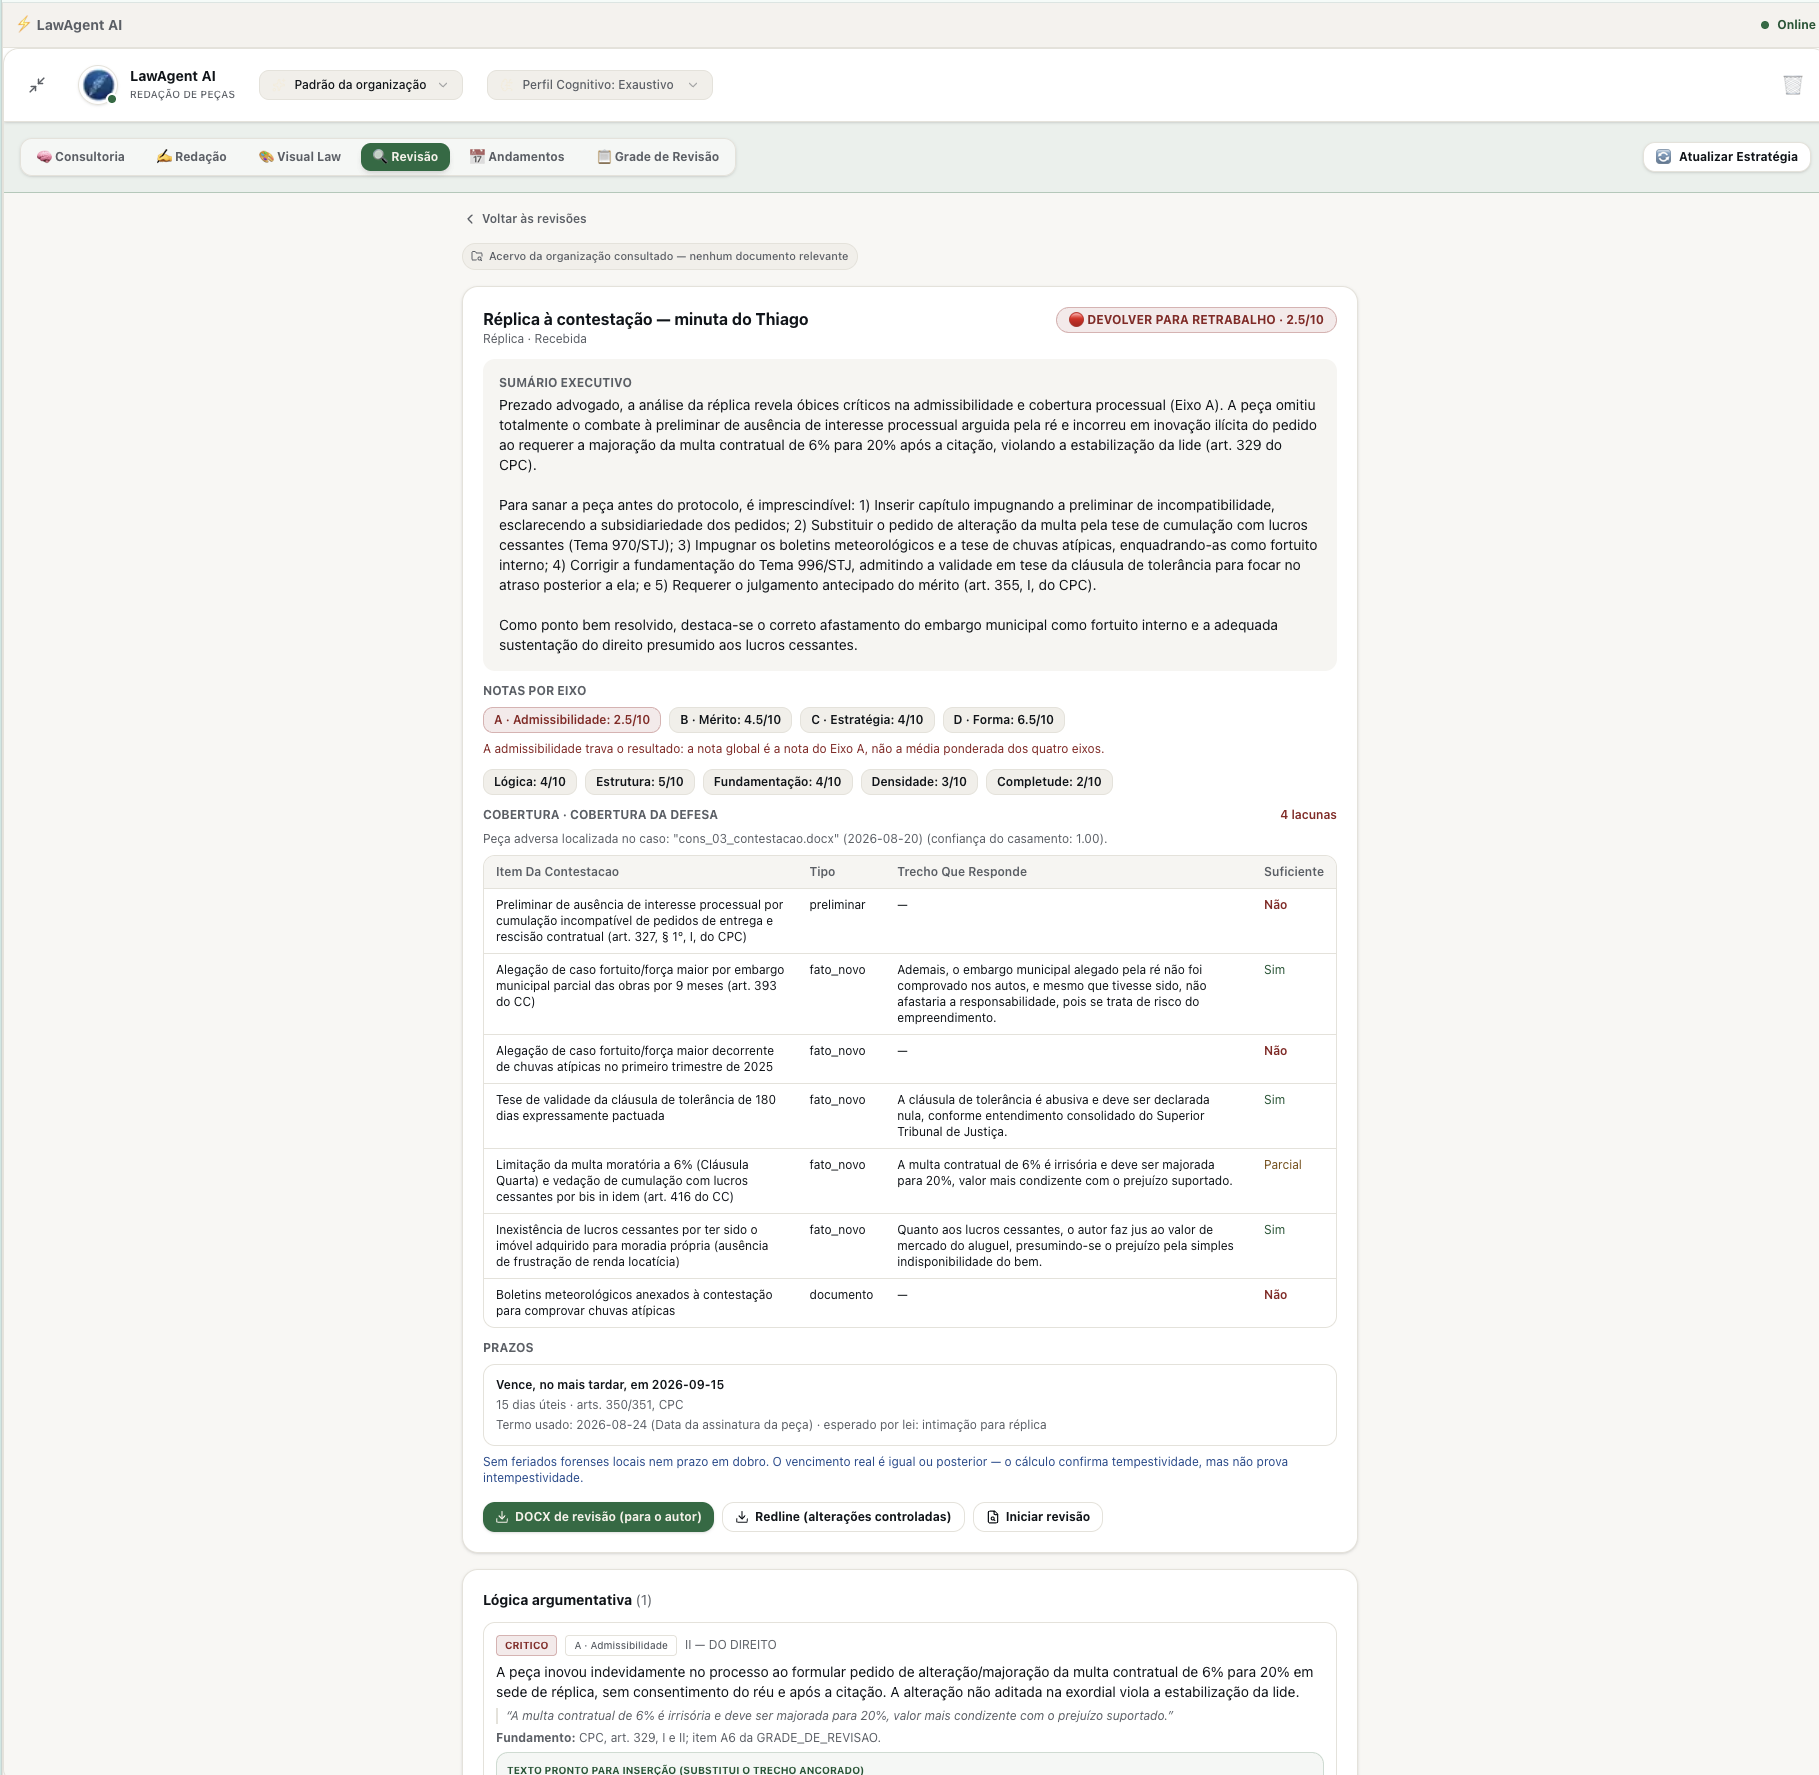Screen dimensions: 1819x1775
Task: Click the folder icon in Acervo da organização notice
Action: (477, 256)
